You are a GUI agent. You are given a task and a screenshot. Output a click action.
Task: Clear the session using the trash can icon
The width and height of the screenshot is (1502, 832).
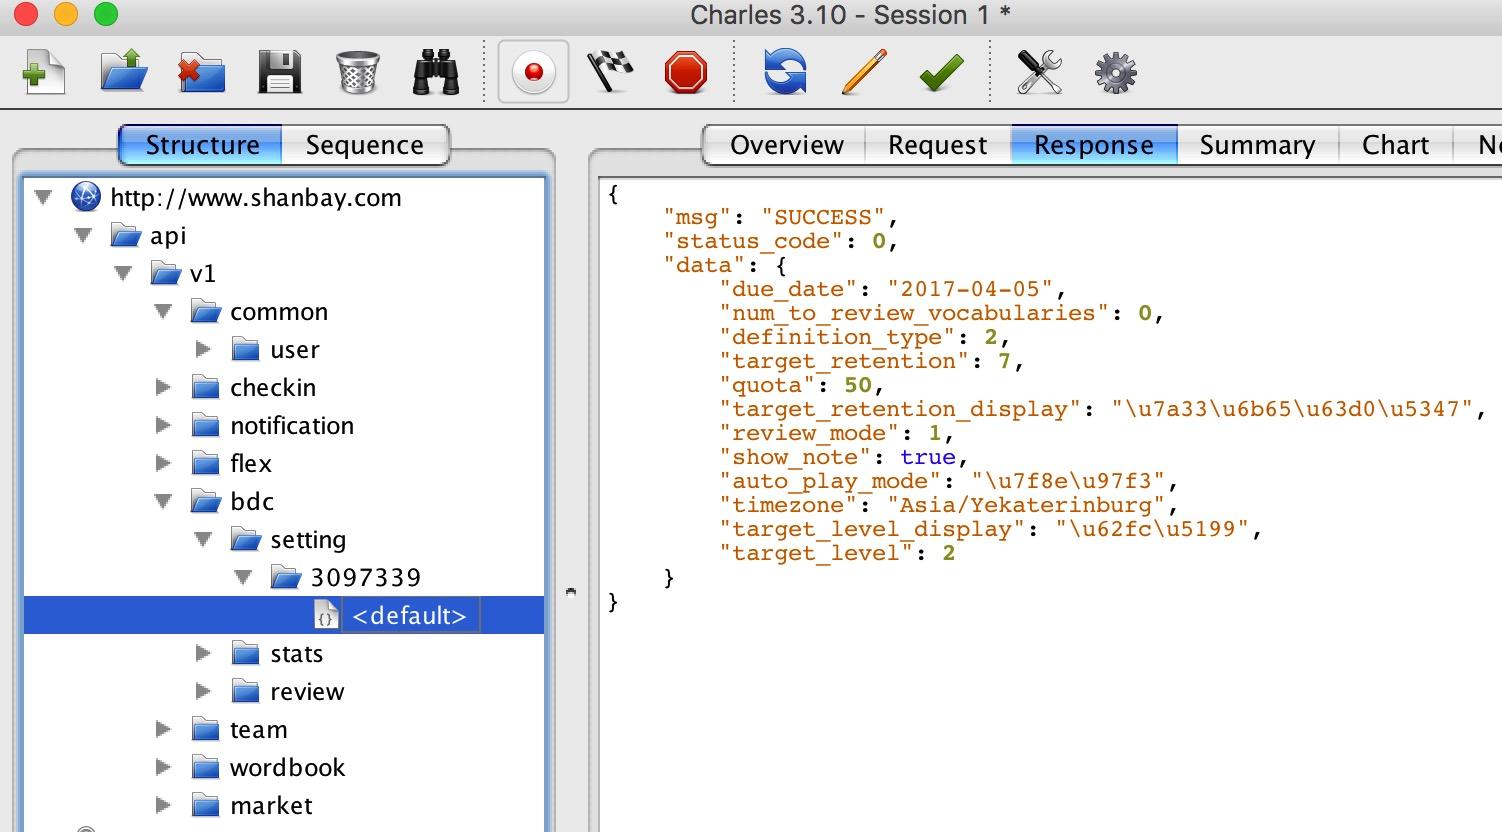[x=357, y=73]
